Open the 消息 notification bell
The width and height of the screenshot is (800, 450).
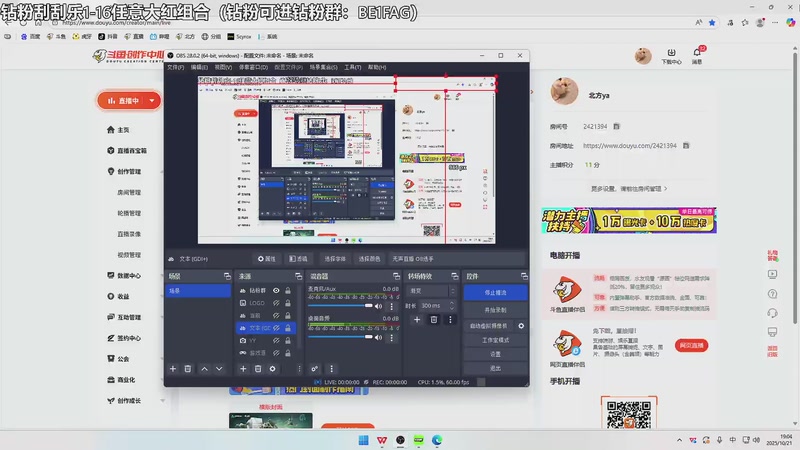click(x=697, y=55)
